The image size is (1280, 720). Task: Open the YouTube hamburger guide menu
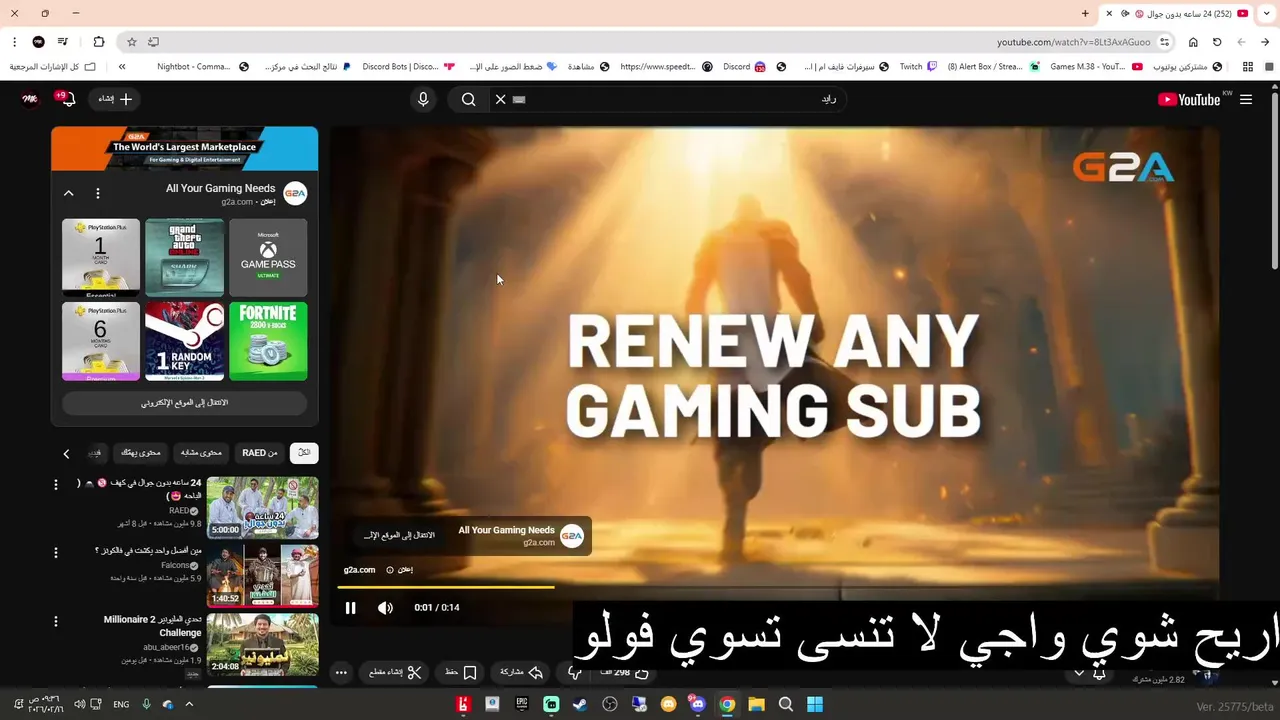1245,99
